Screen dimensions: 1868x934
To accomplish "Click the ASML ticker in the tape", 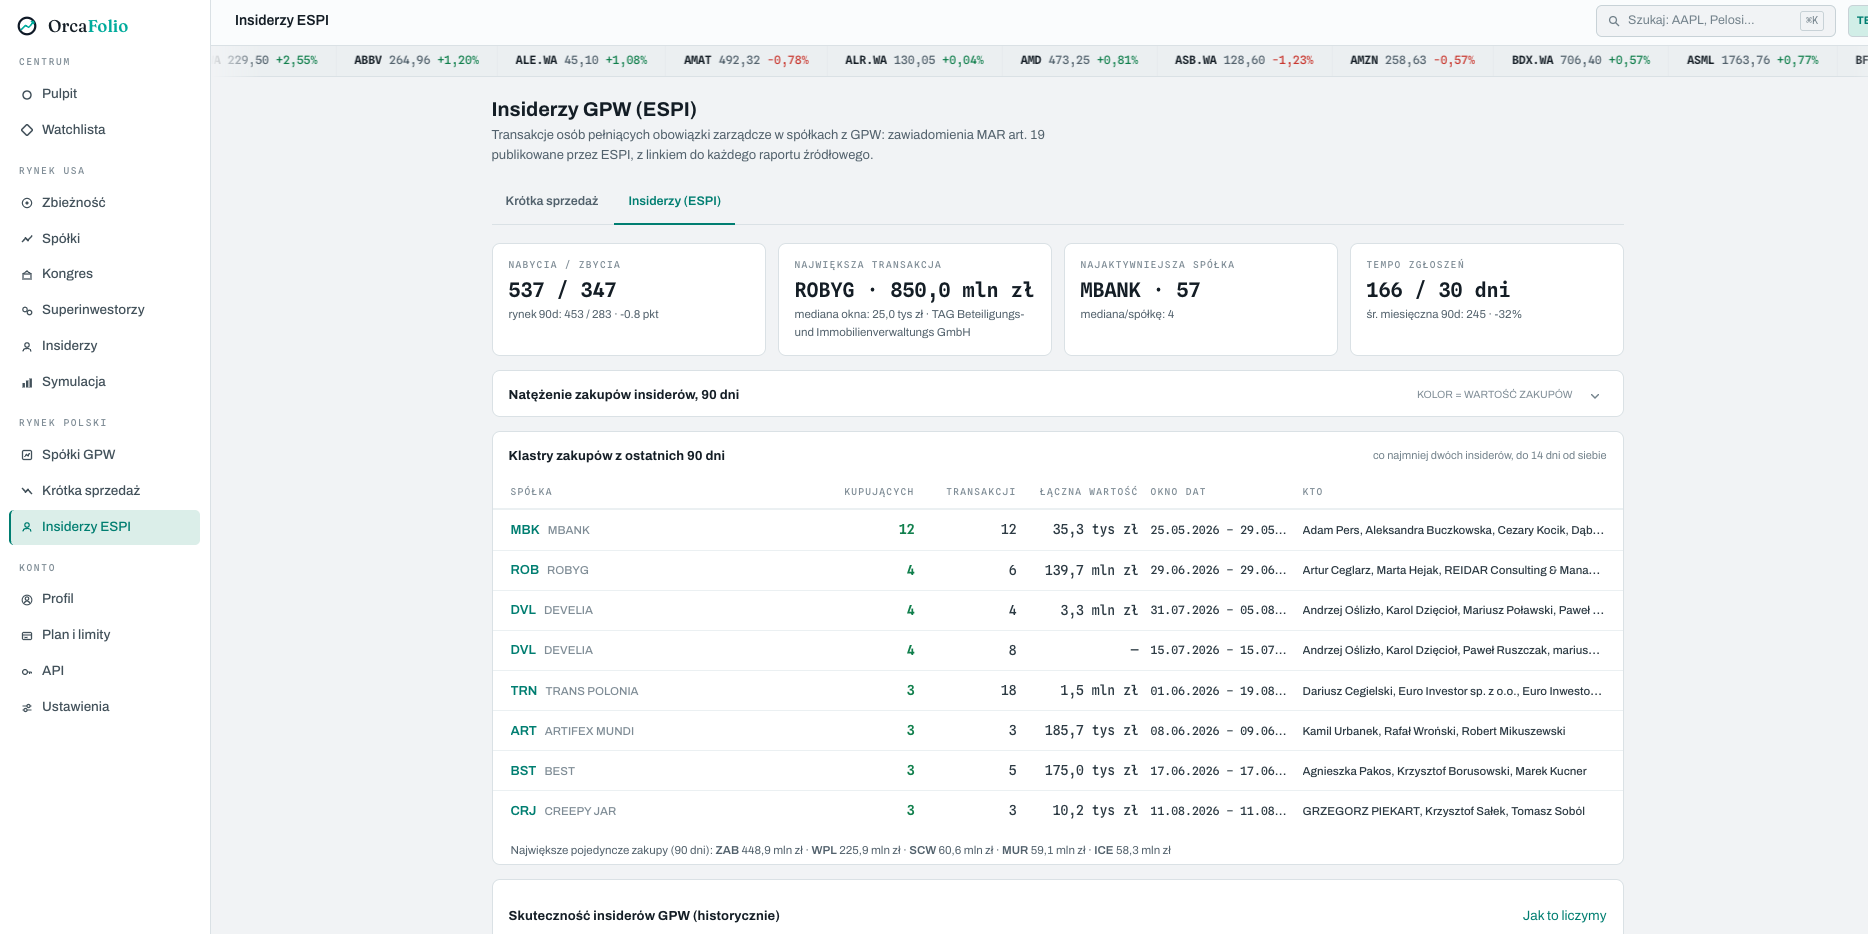I will coord(1752,60).
